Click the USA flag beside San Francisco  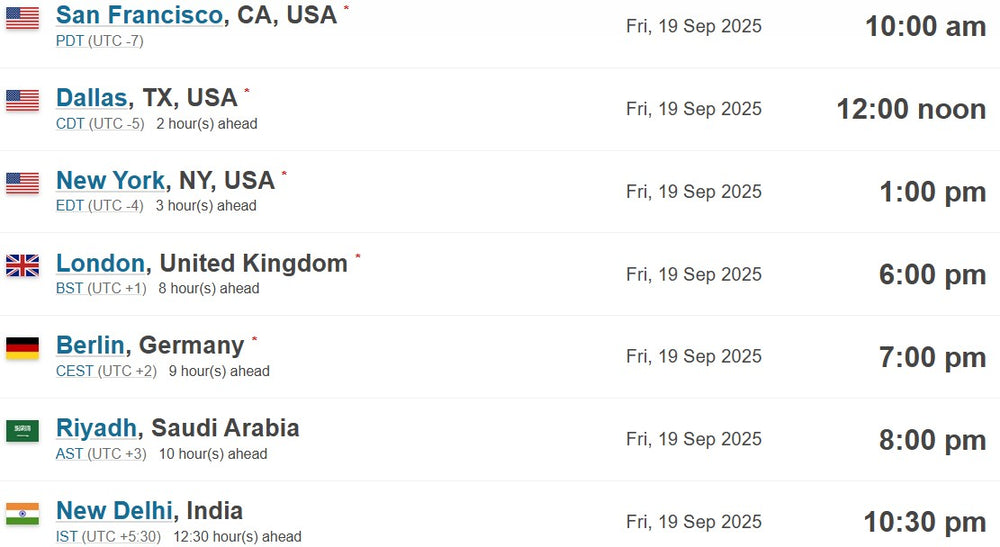(x=22, y=18)
